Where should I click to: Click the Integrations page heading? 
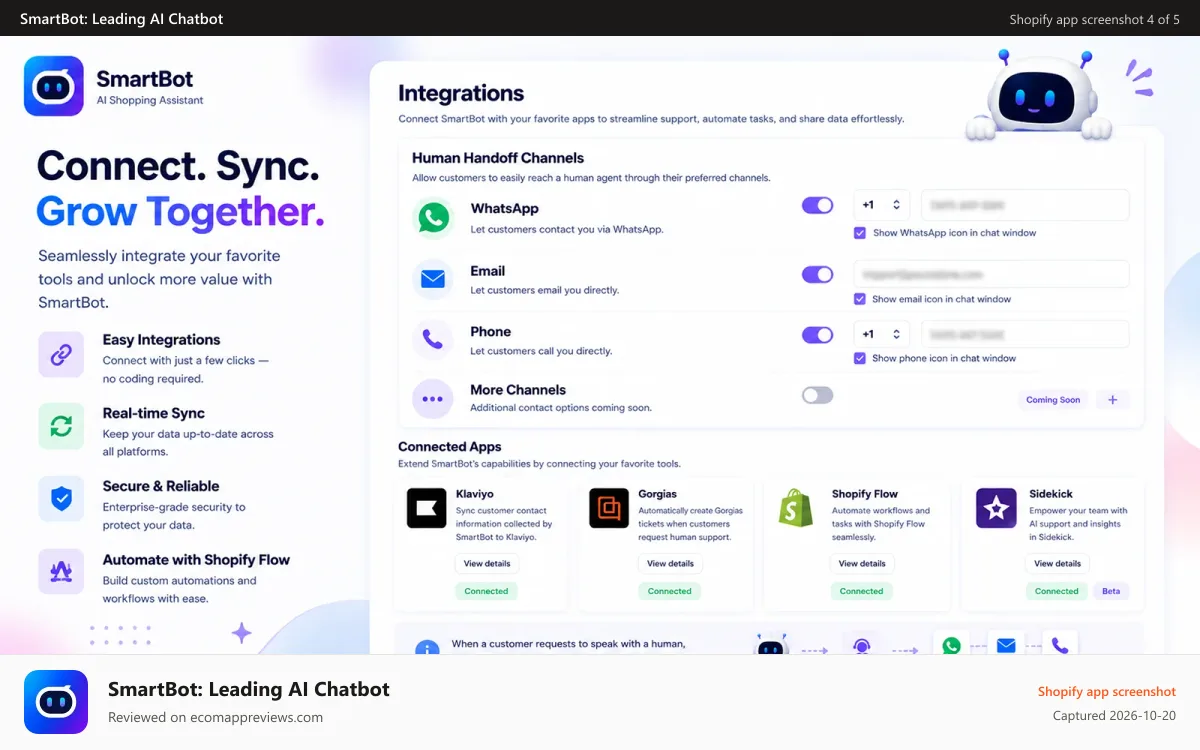pyautogui.click(x=461, y=94)
